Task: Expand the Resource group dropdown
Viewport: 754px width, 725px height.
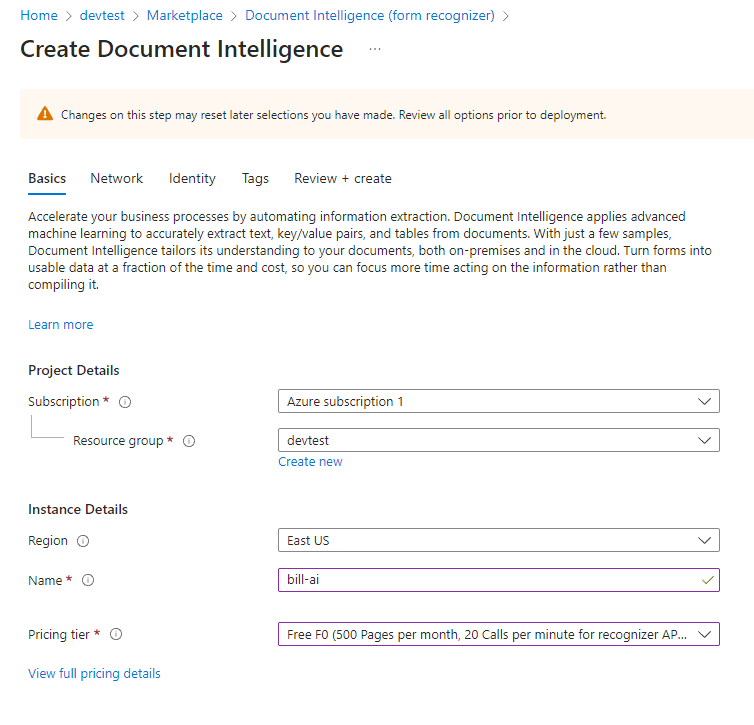Action: (x=498, y=440)
